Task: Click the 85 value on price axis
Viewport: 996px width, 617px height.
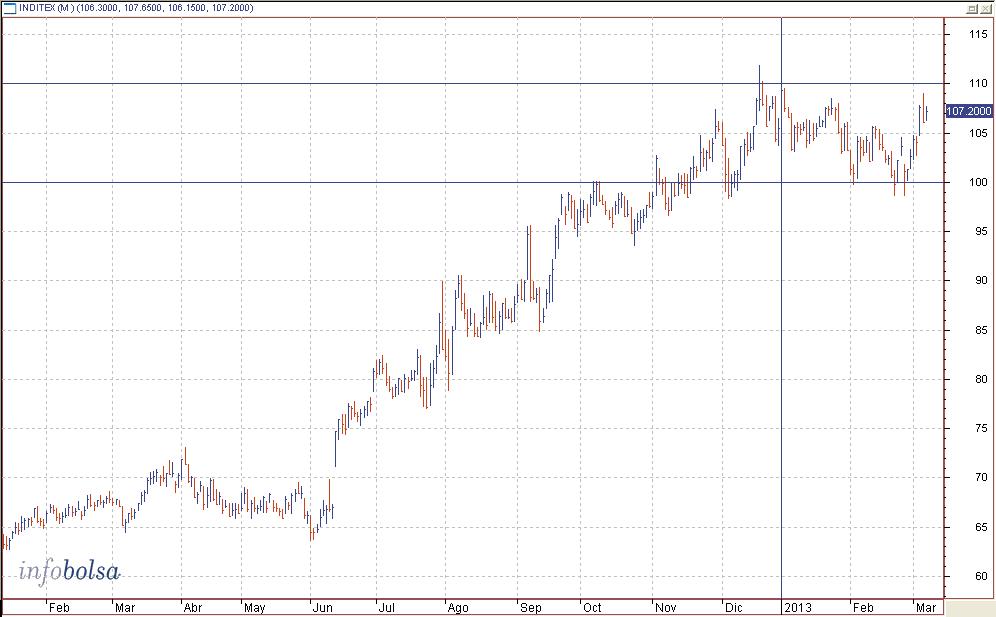Action: point(981,330)
